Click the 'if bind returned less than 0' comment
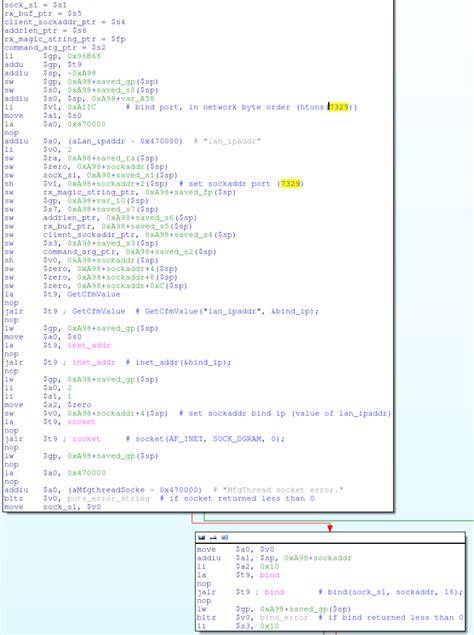 click(x=391, y=617)
